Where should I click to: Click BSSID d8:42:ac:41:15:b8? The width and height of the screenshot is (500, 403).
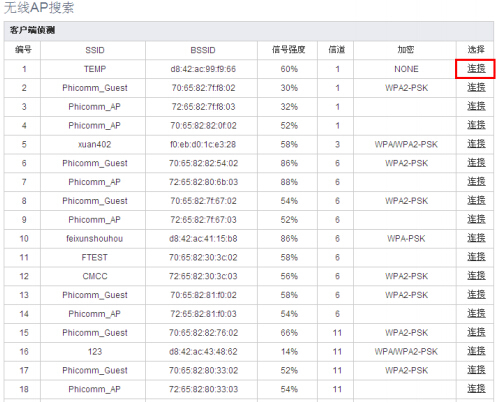point(203,239)
